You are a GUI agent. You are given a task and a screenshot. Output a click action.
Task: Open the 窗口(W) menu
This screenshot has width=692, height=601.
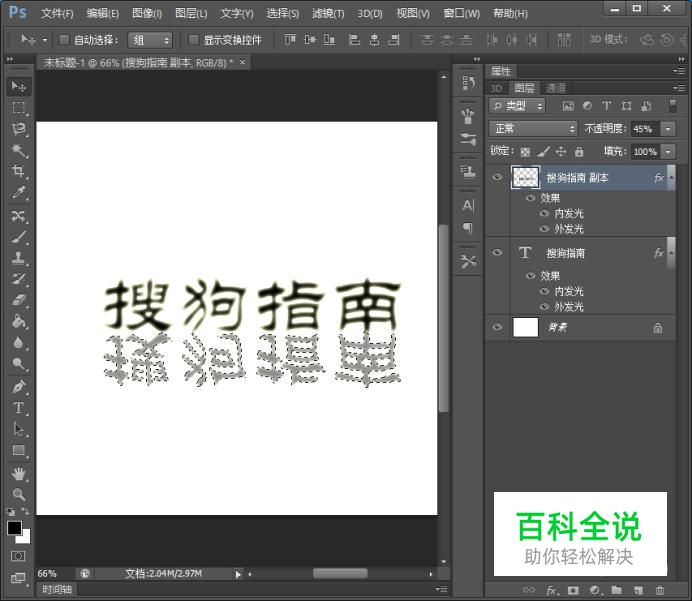click(x=461, y=13)
